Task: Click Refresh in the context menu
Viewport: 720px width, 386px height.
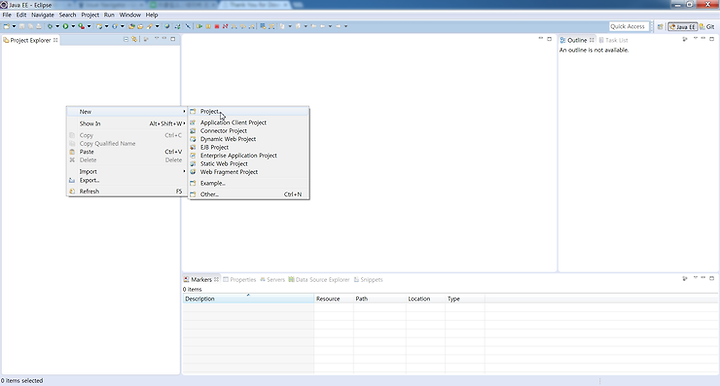Action: click(x=127, y=191)
